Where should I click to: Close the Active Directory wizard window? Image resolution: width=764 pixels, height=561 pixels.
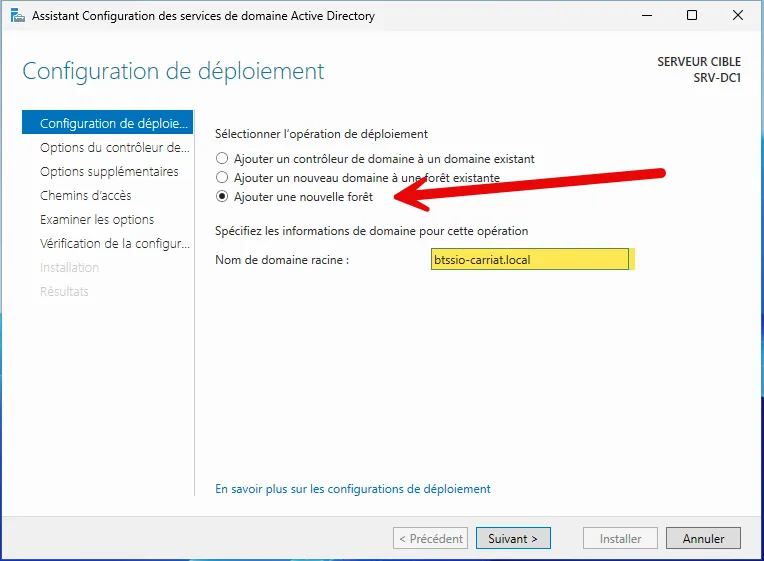pos(738,16)
